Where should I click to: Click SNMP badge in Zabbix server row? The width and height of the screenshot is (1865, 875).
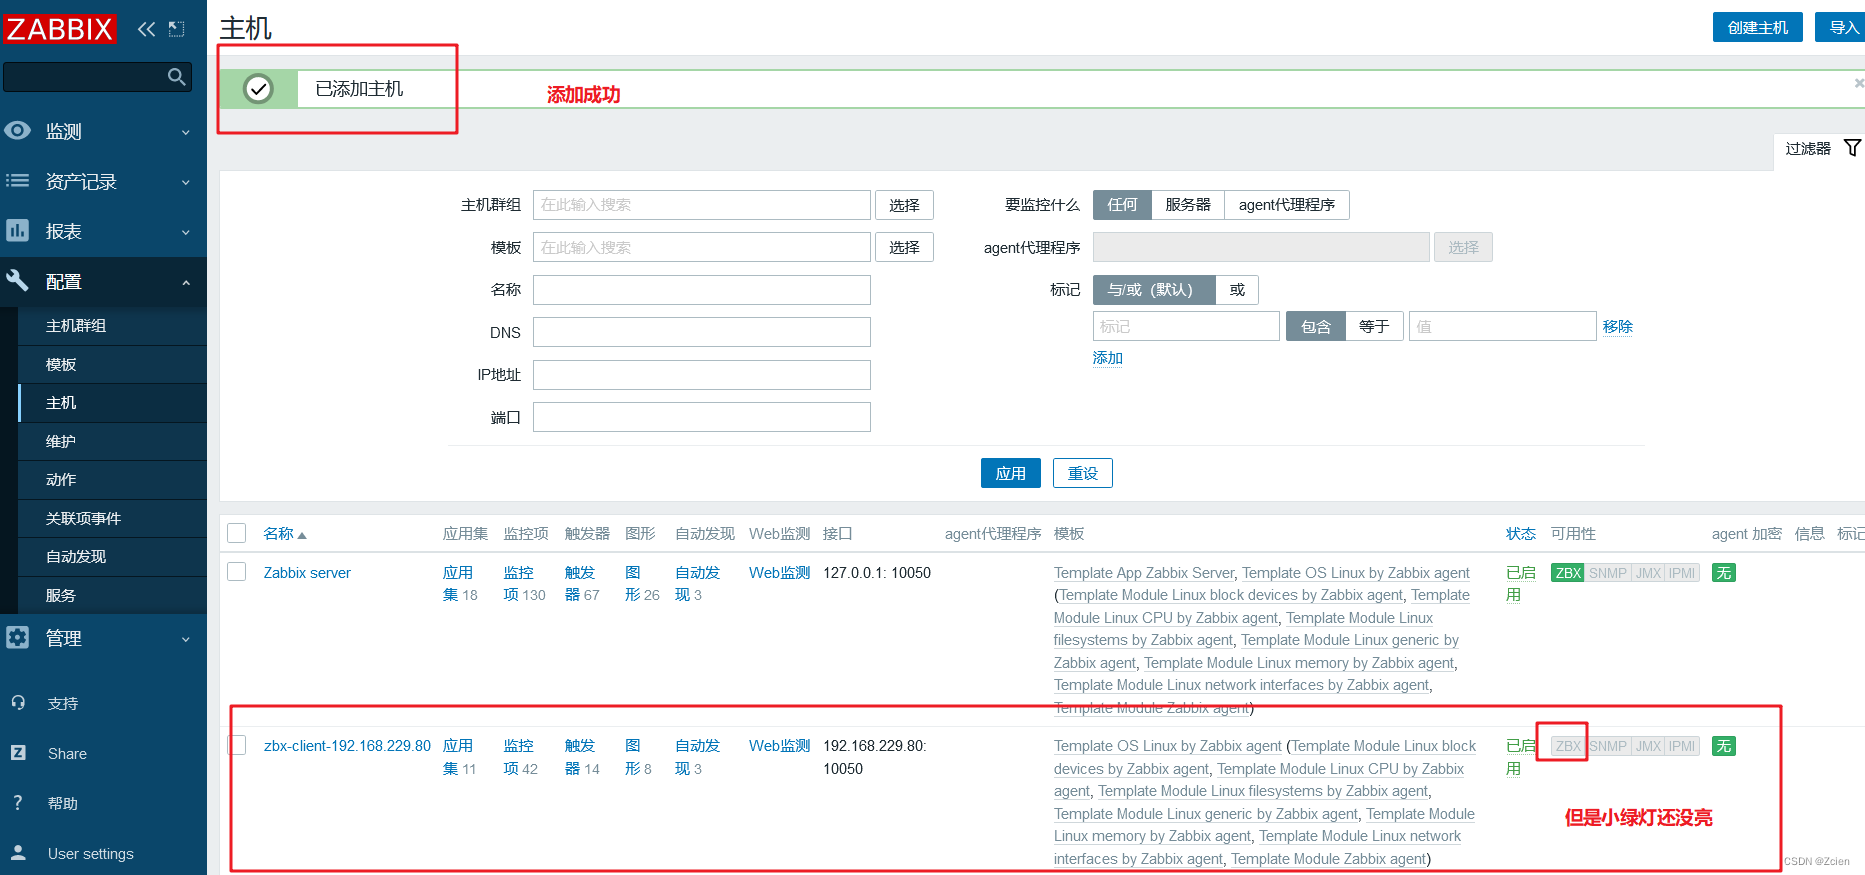pos(1608,573)
